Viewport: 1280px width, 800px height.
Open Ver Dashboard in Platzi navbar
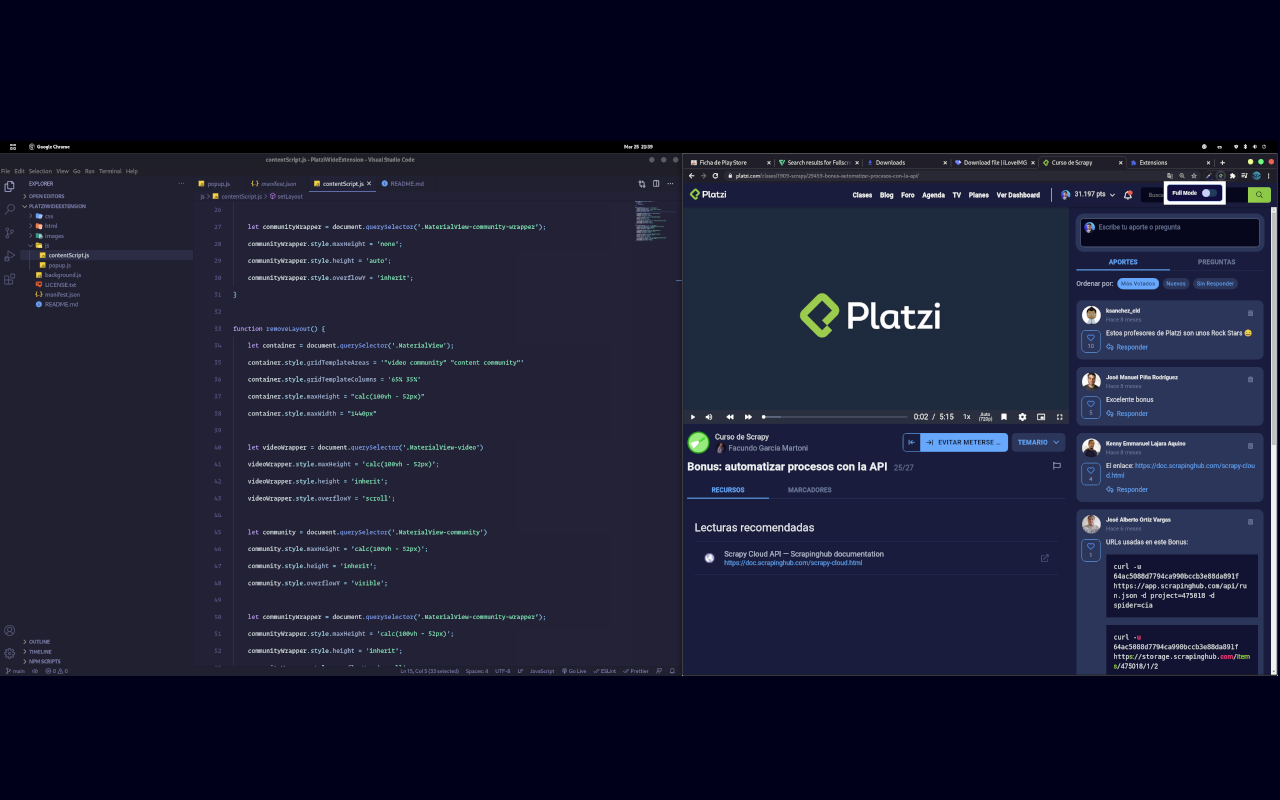click(1018, 195)
